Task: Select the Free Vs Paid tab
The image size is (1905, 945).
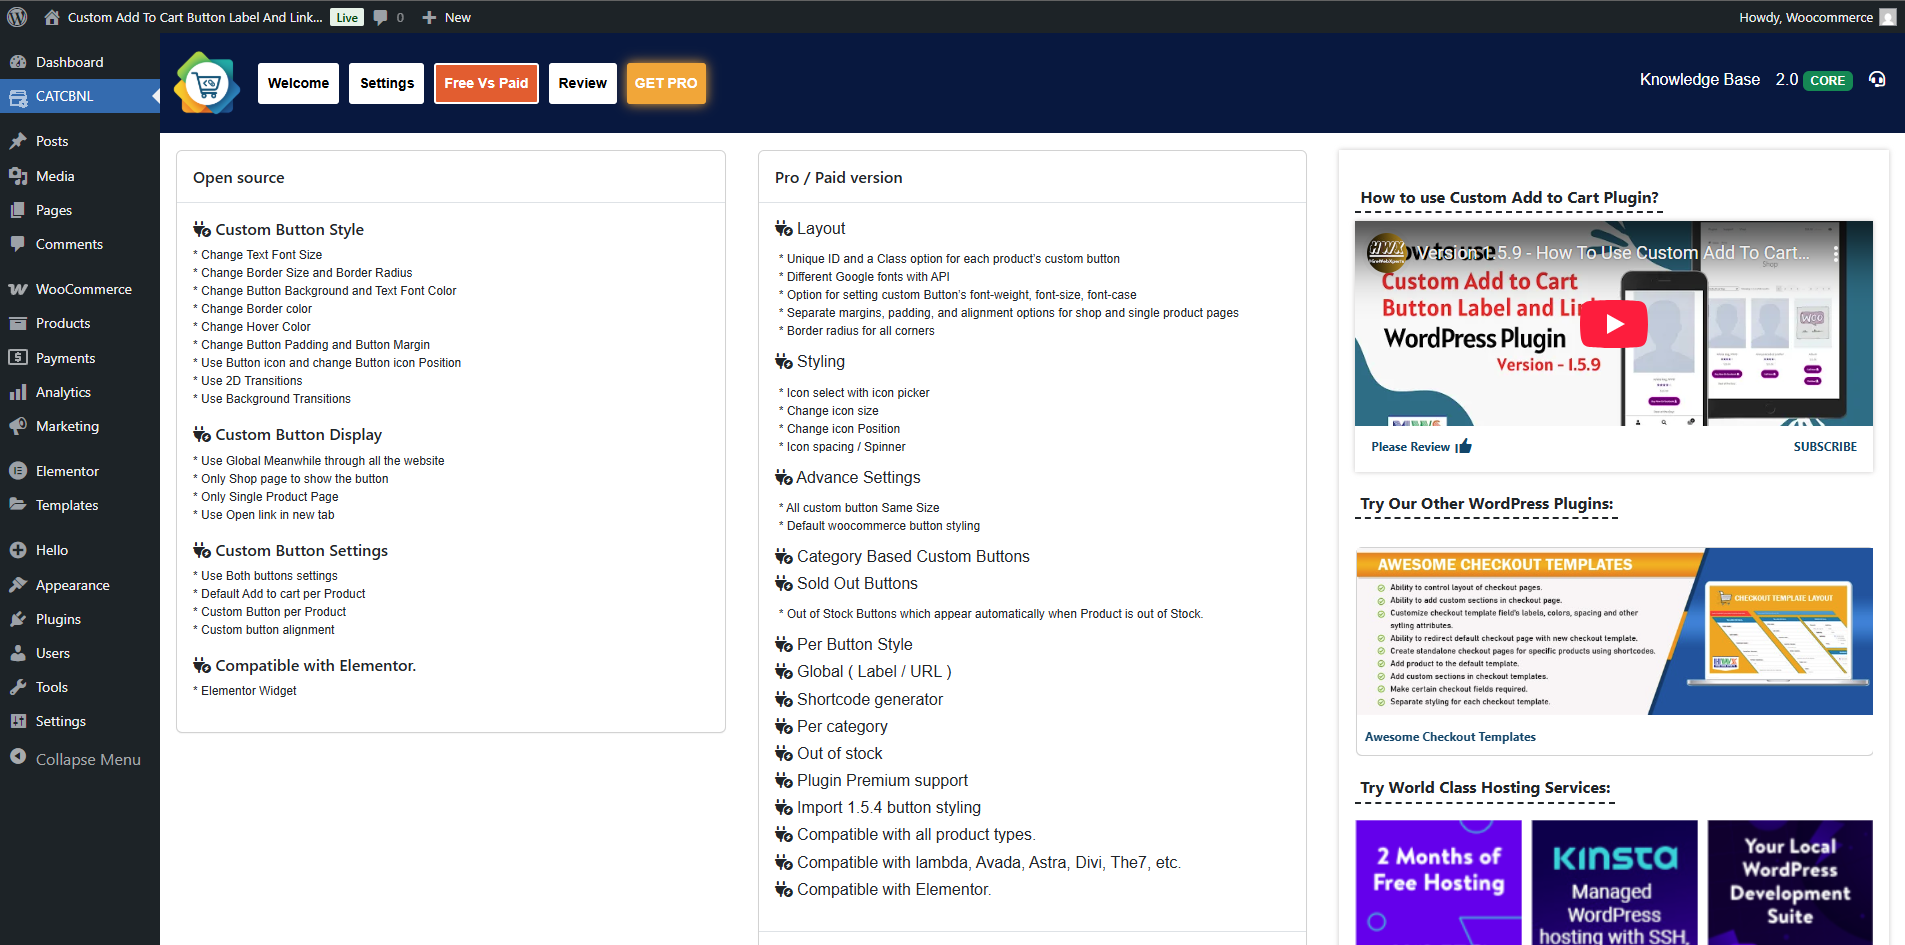Action: point(486,83)
